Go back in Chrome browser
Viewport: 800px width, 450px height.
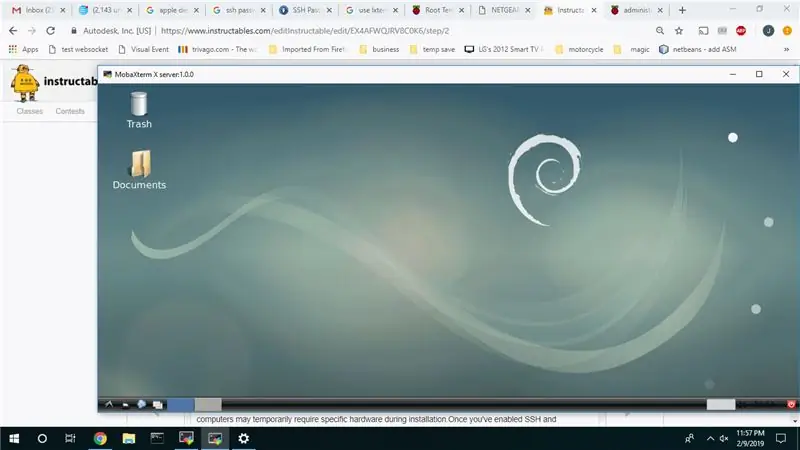pos(13,31)
